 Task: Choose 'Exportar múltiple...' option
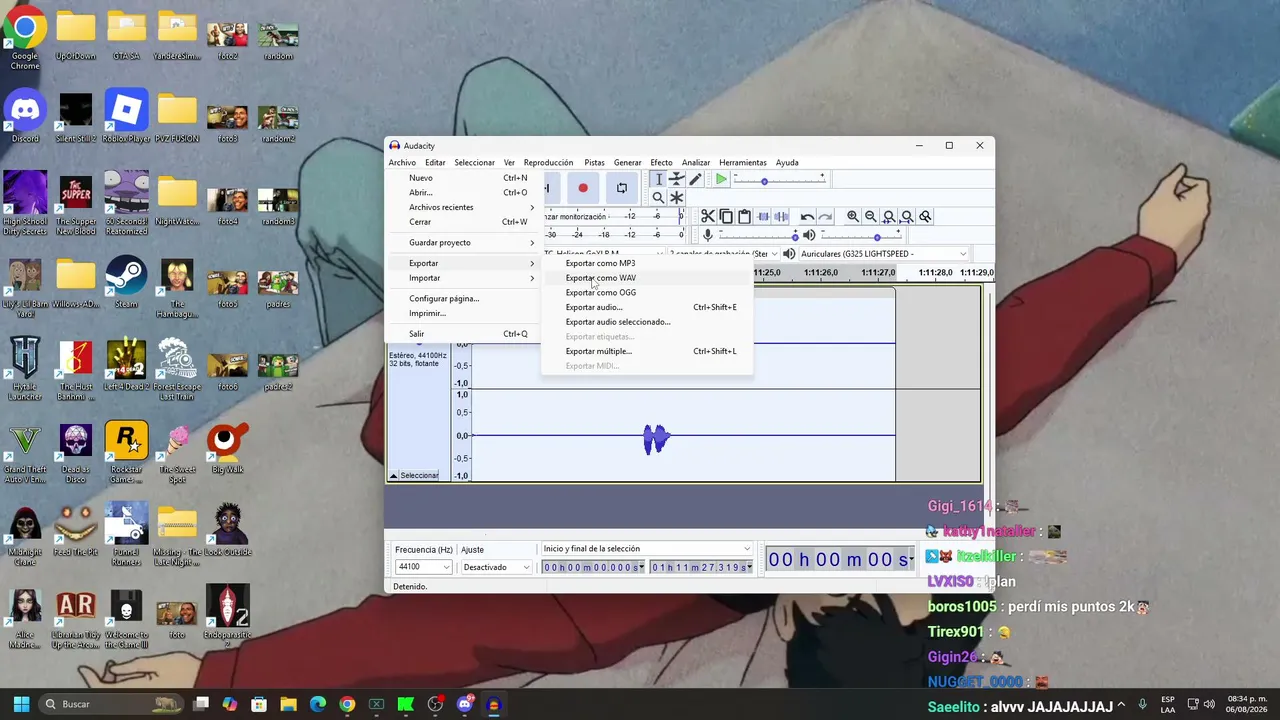pyautogui.click(x=647, y=351)
